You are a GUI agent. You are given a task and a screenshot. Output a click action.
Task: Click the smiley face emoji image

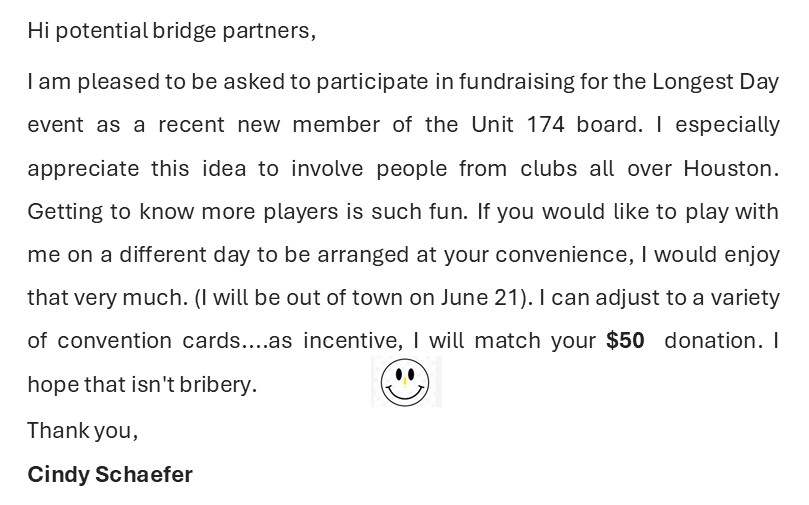click(405, 382)
